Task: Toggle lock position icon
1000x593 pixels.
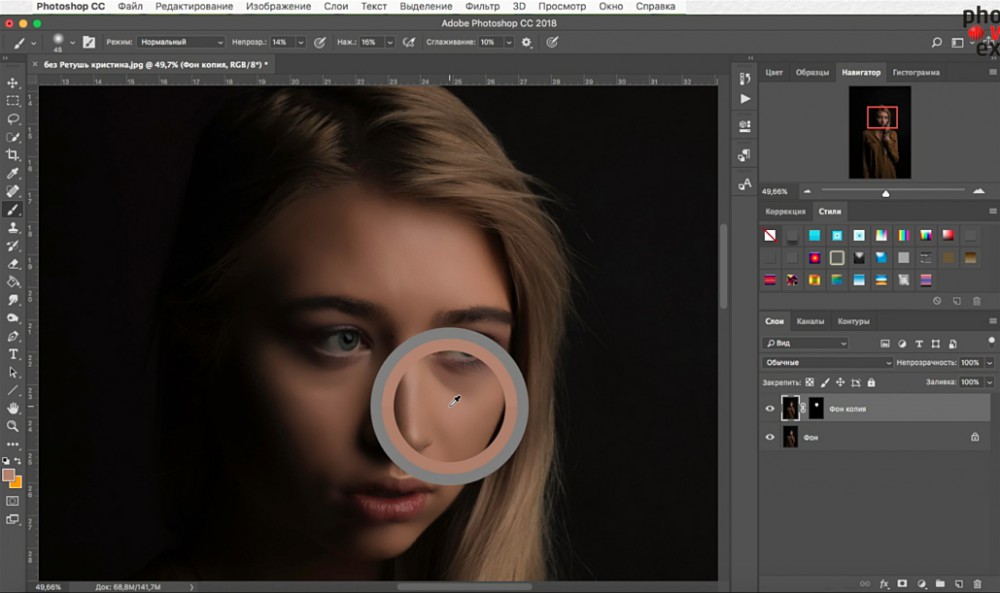Action: (x=840, y=383)
